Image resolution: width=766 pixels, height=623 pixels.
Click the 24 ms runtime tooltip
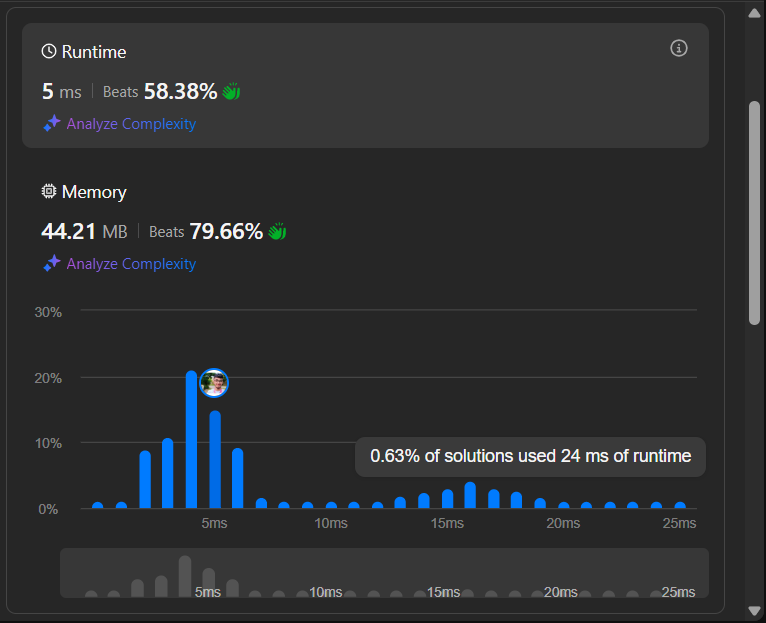point(531,456)
